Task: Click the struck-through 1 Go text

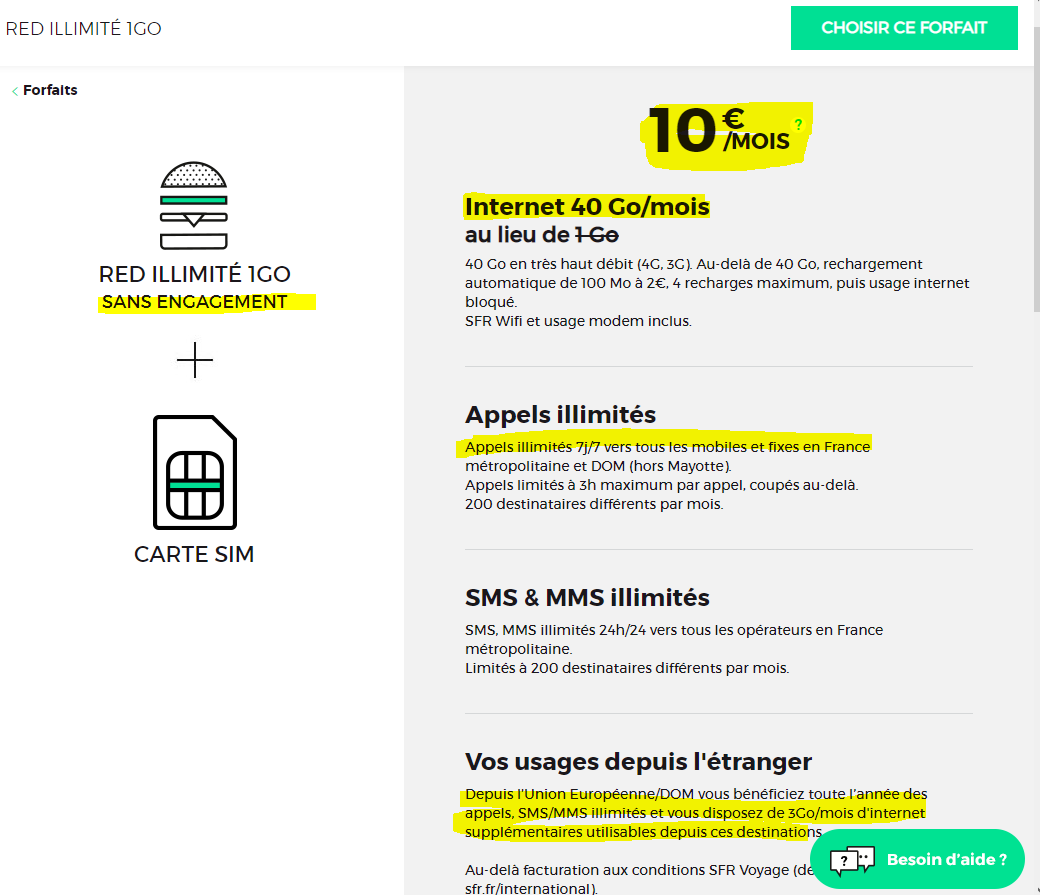Action: click(x=596, y=235)
